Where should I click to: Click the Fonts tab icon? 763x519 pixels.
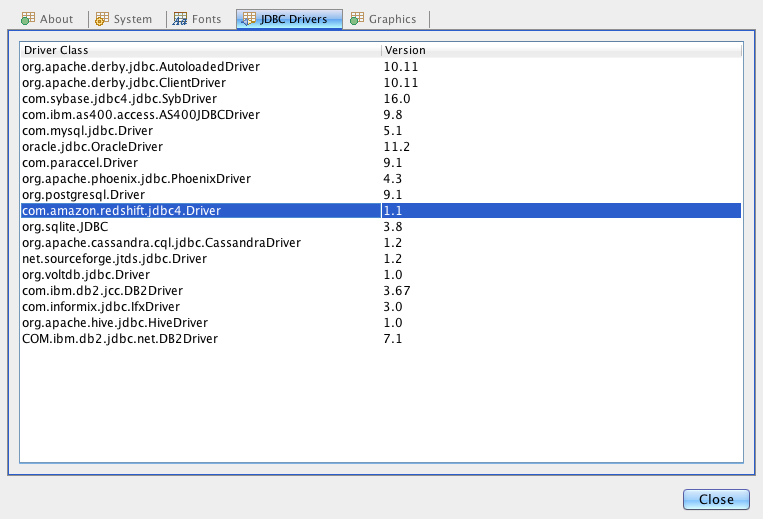[180, 19]
